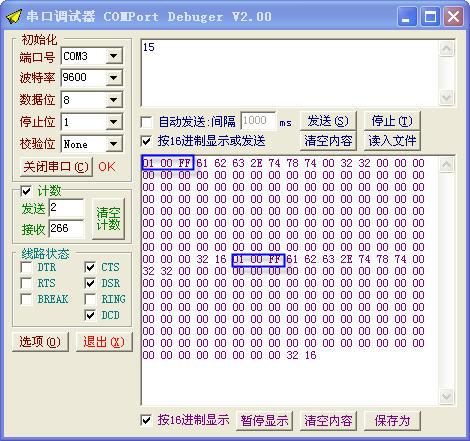Open the parity None dropdown
The image size is (470, 441).
(114, 144)
